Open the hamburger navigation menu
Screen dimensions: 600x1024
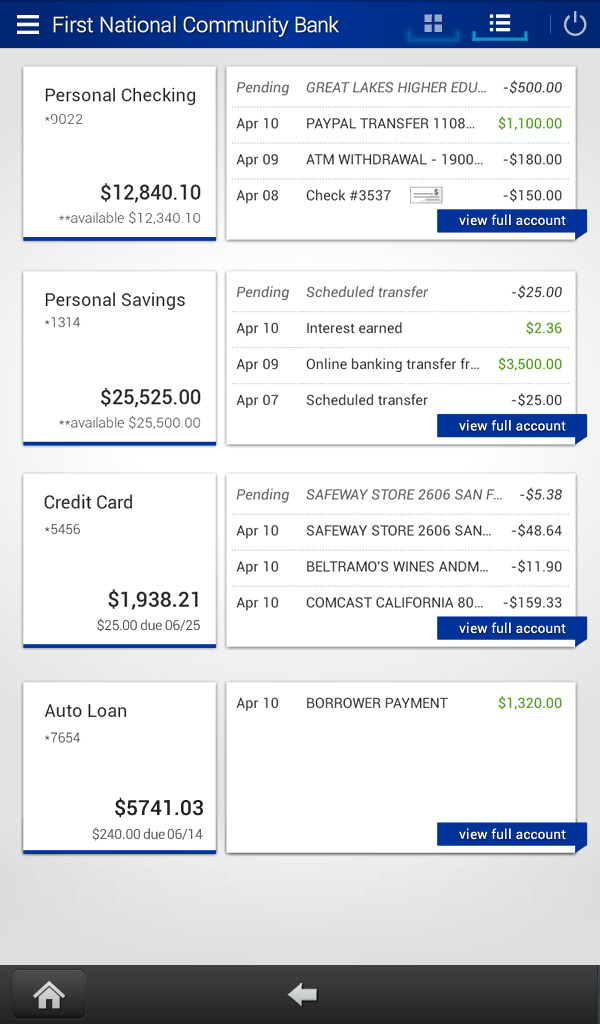[27, 24]
